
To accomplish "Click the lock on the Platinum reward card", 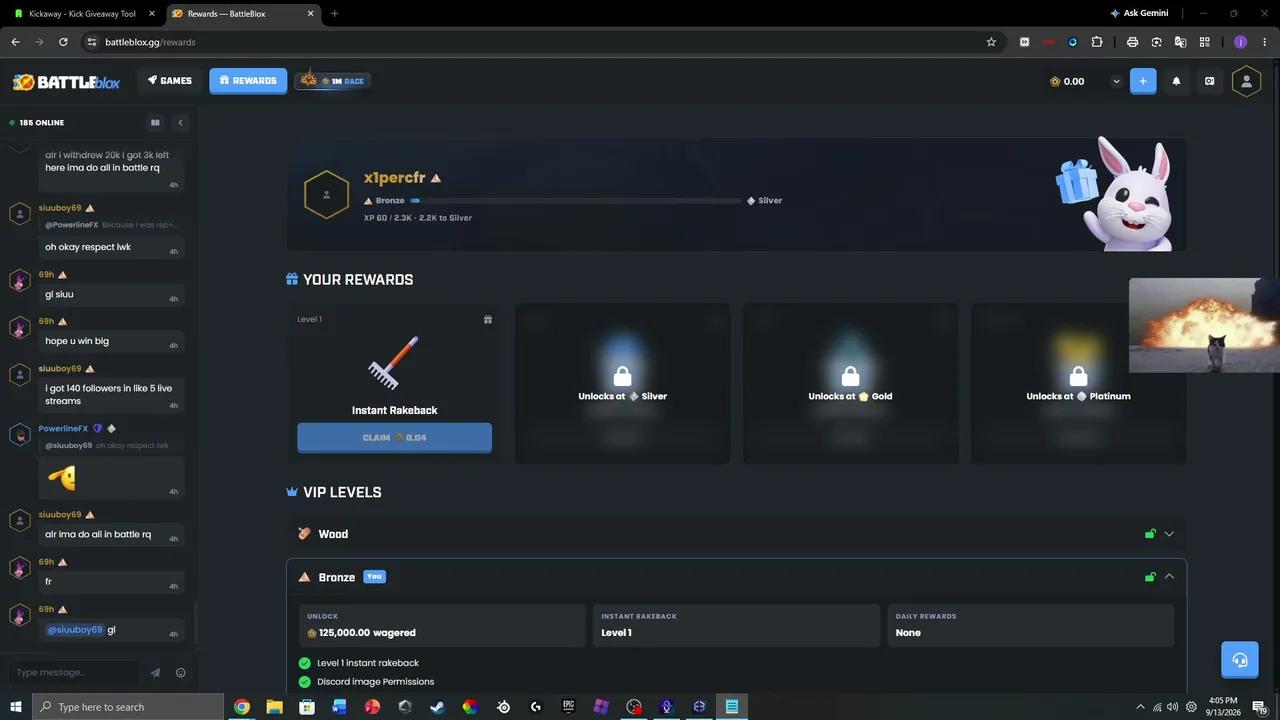I will [1078, 376].
